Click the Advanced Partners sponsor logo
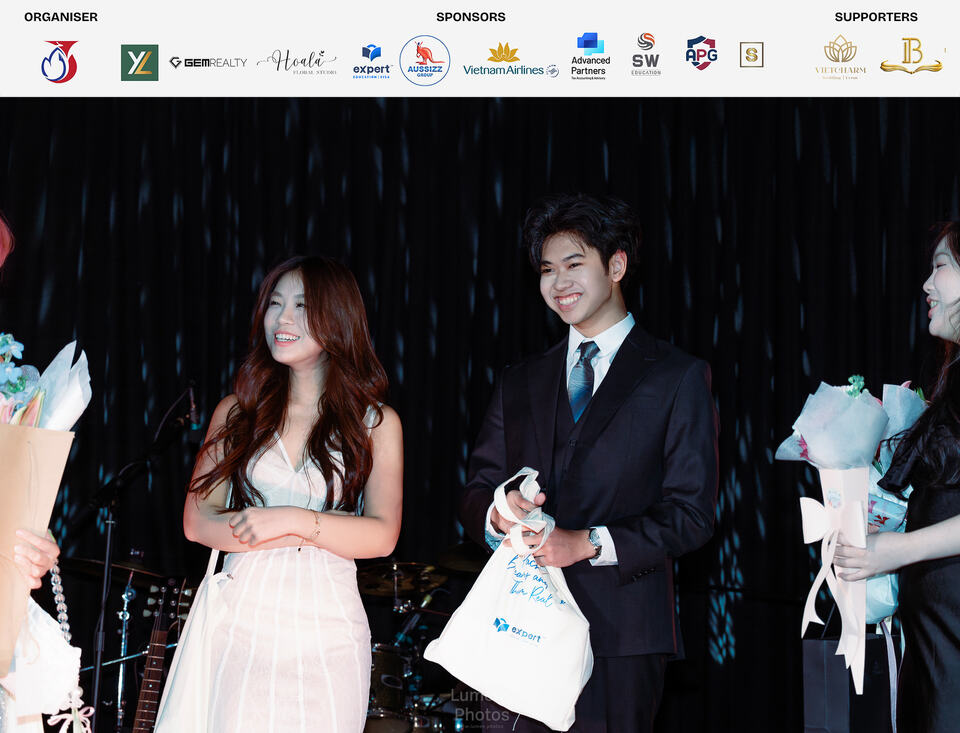Screen dimensions: 960x733 tap(590, 56)
